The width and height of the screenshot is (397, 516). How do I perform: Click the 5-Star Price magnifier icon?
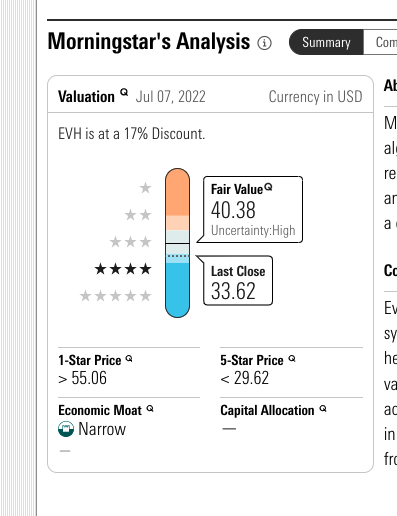(x=292, y=359)
